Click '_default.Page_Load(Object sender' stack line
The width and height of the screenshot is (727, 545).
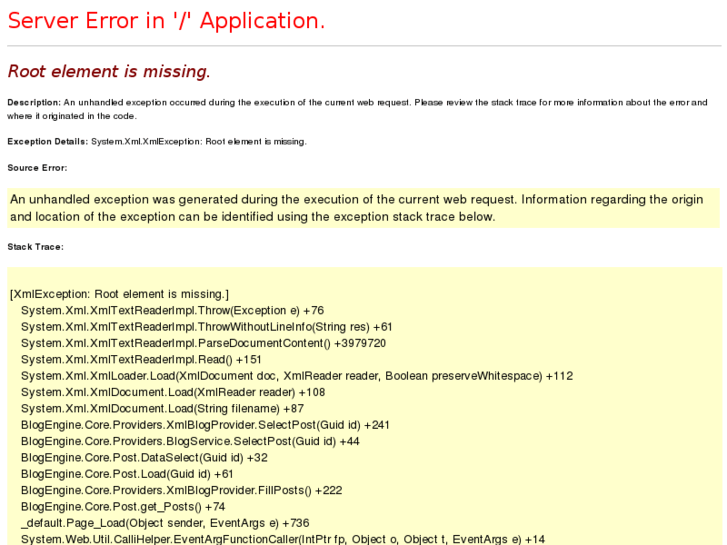click(x=165, y=523)
